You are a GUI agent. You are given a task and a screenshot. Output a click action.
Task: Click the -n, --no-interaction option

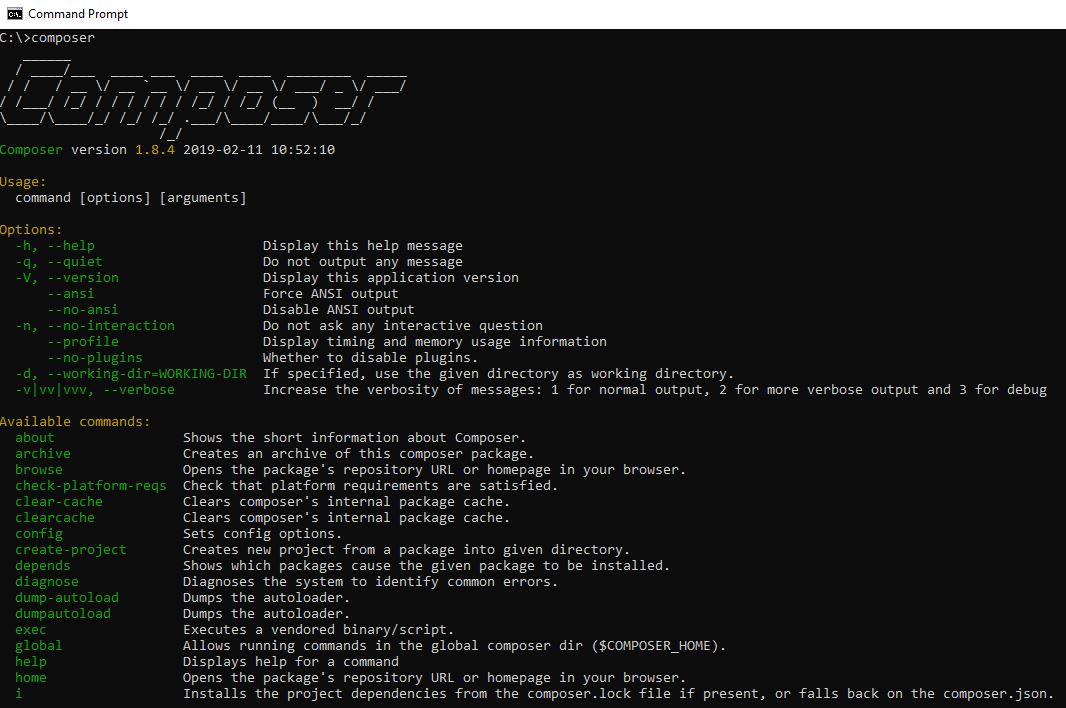94,326
